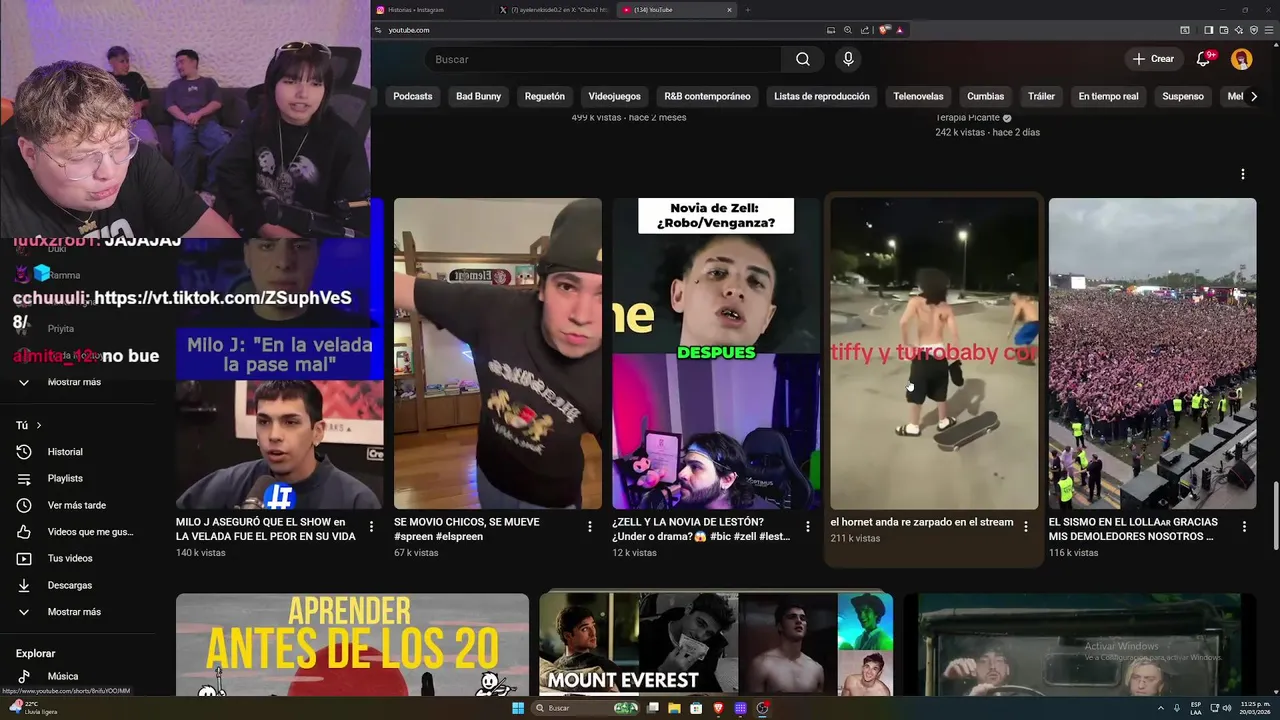Select the Videojuegos filter chip
The width and height of the screenshot is (1280, 720).
pyautogui.click(x=614, y=96)
